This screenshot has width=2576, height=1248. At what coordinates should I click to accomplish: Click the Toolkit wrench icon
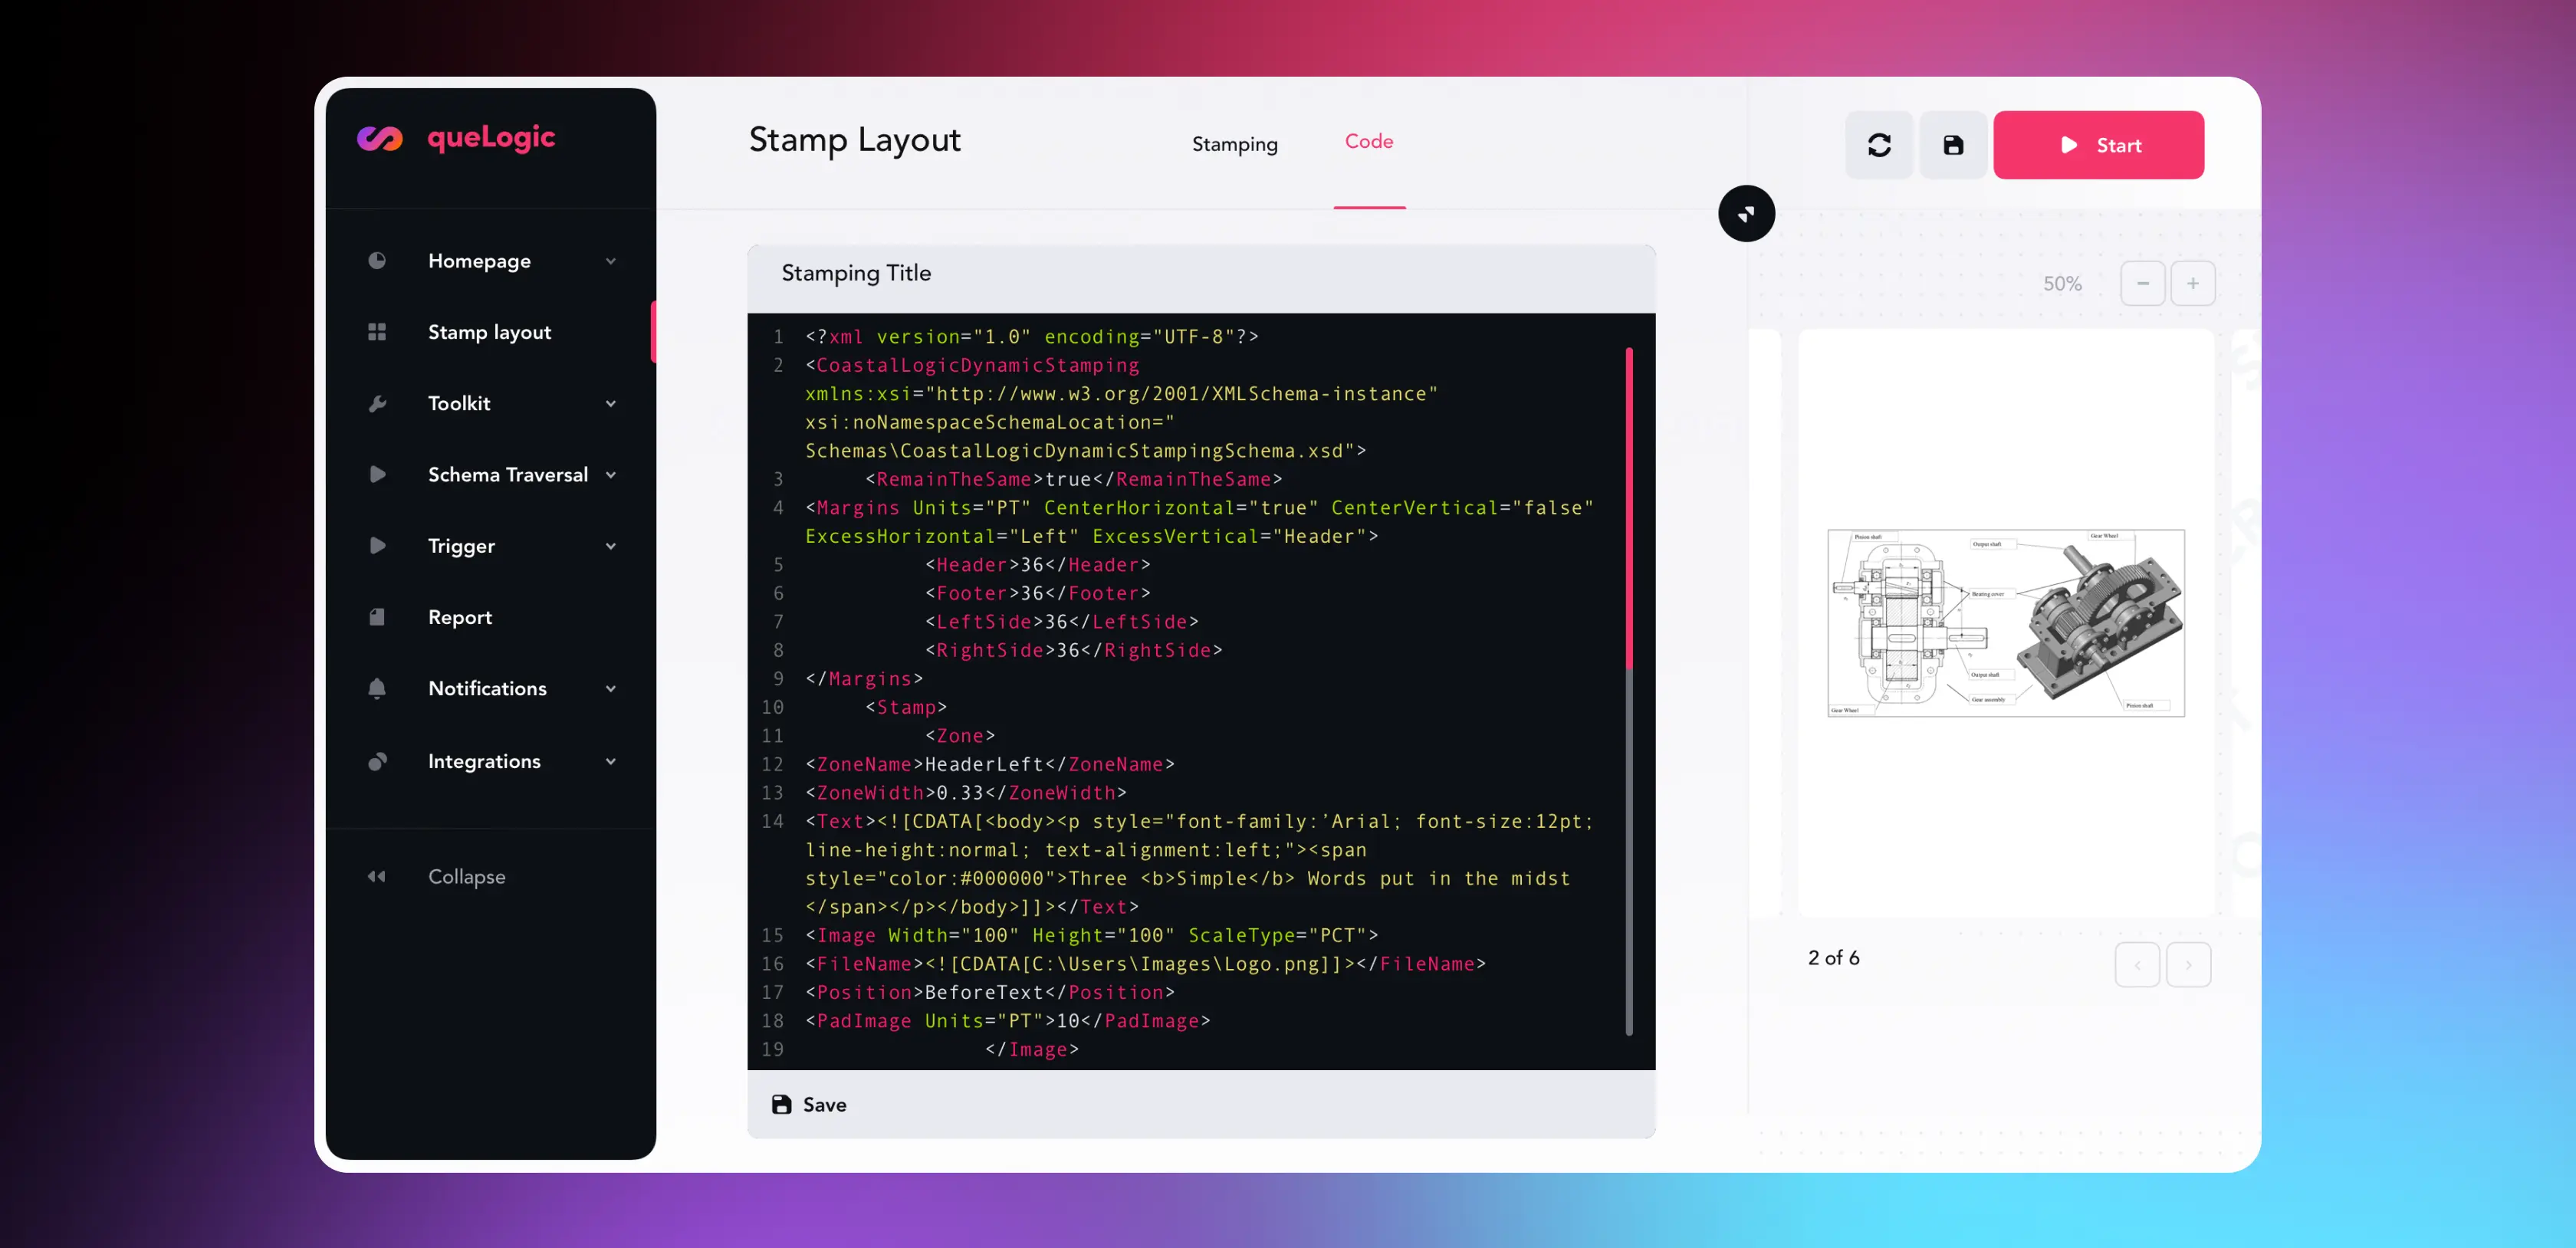coord(377,403)
